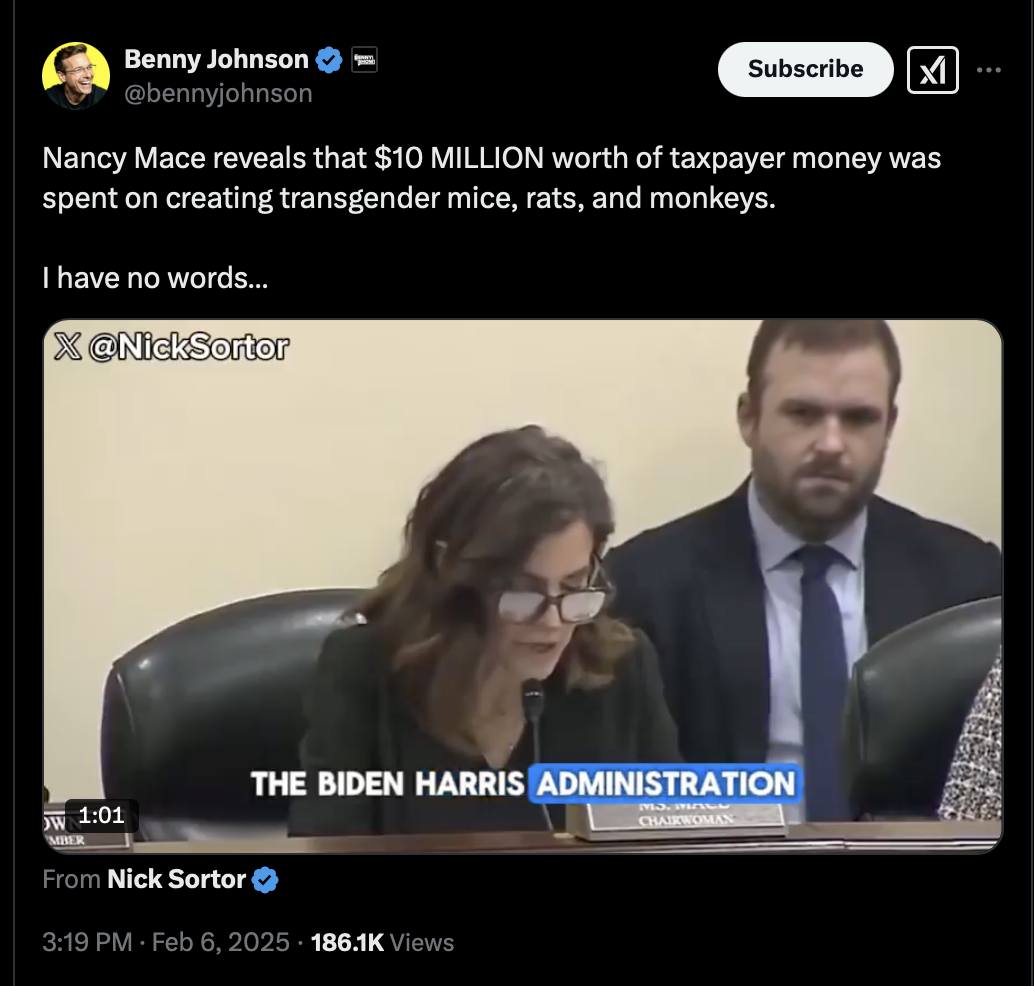The image size is (1034, 986).
Task: Play the Nancy Mace hearing video
Action: [523, 586]
